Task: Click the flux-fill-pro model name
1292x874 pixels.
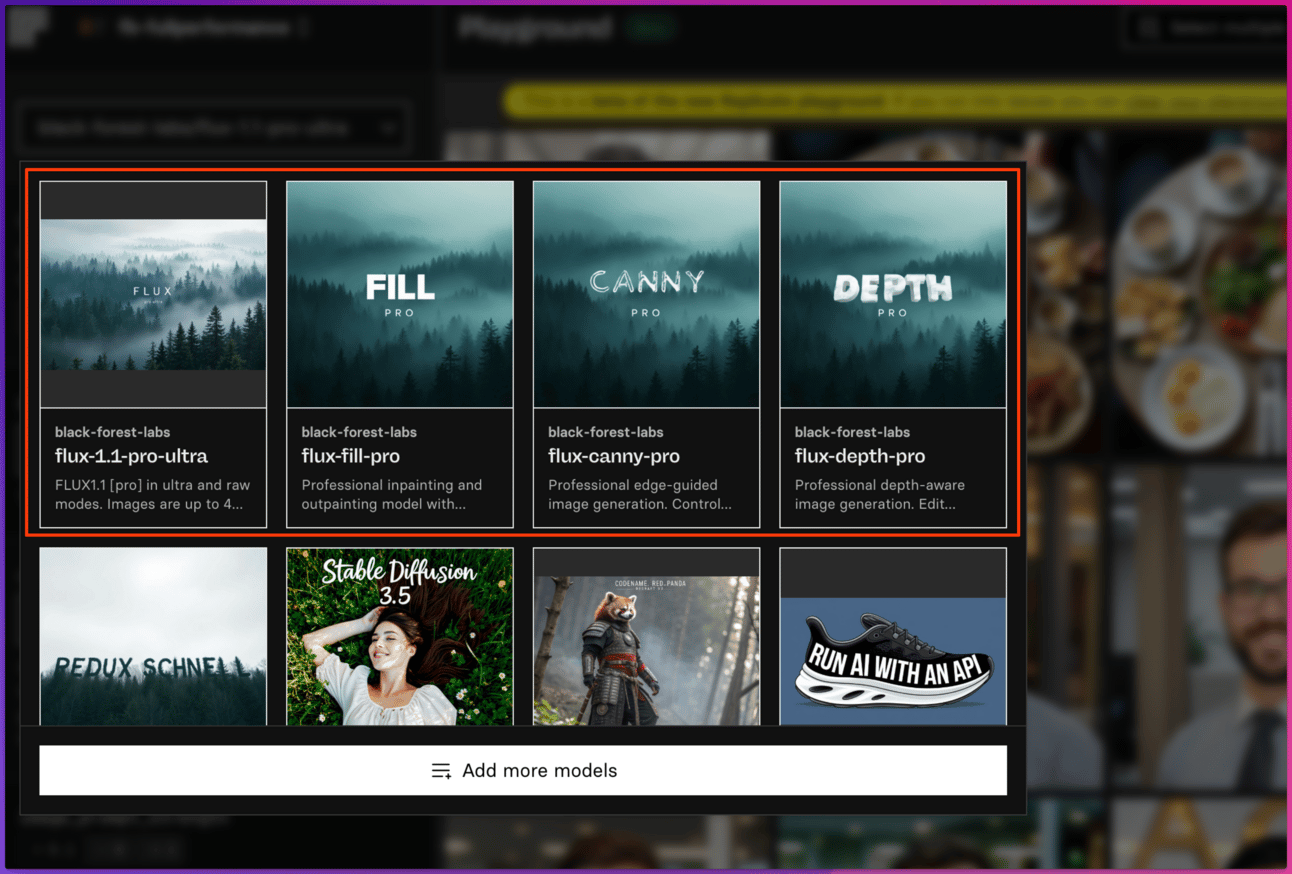Action: [x=351, y=457]
